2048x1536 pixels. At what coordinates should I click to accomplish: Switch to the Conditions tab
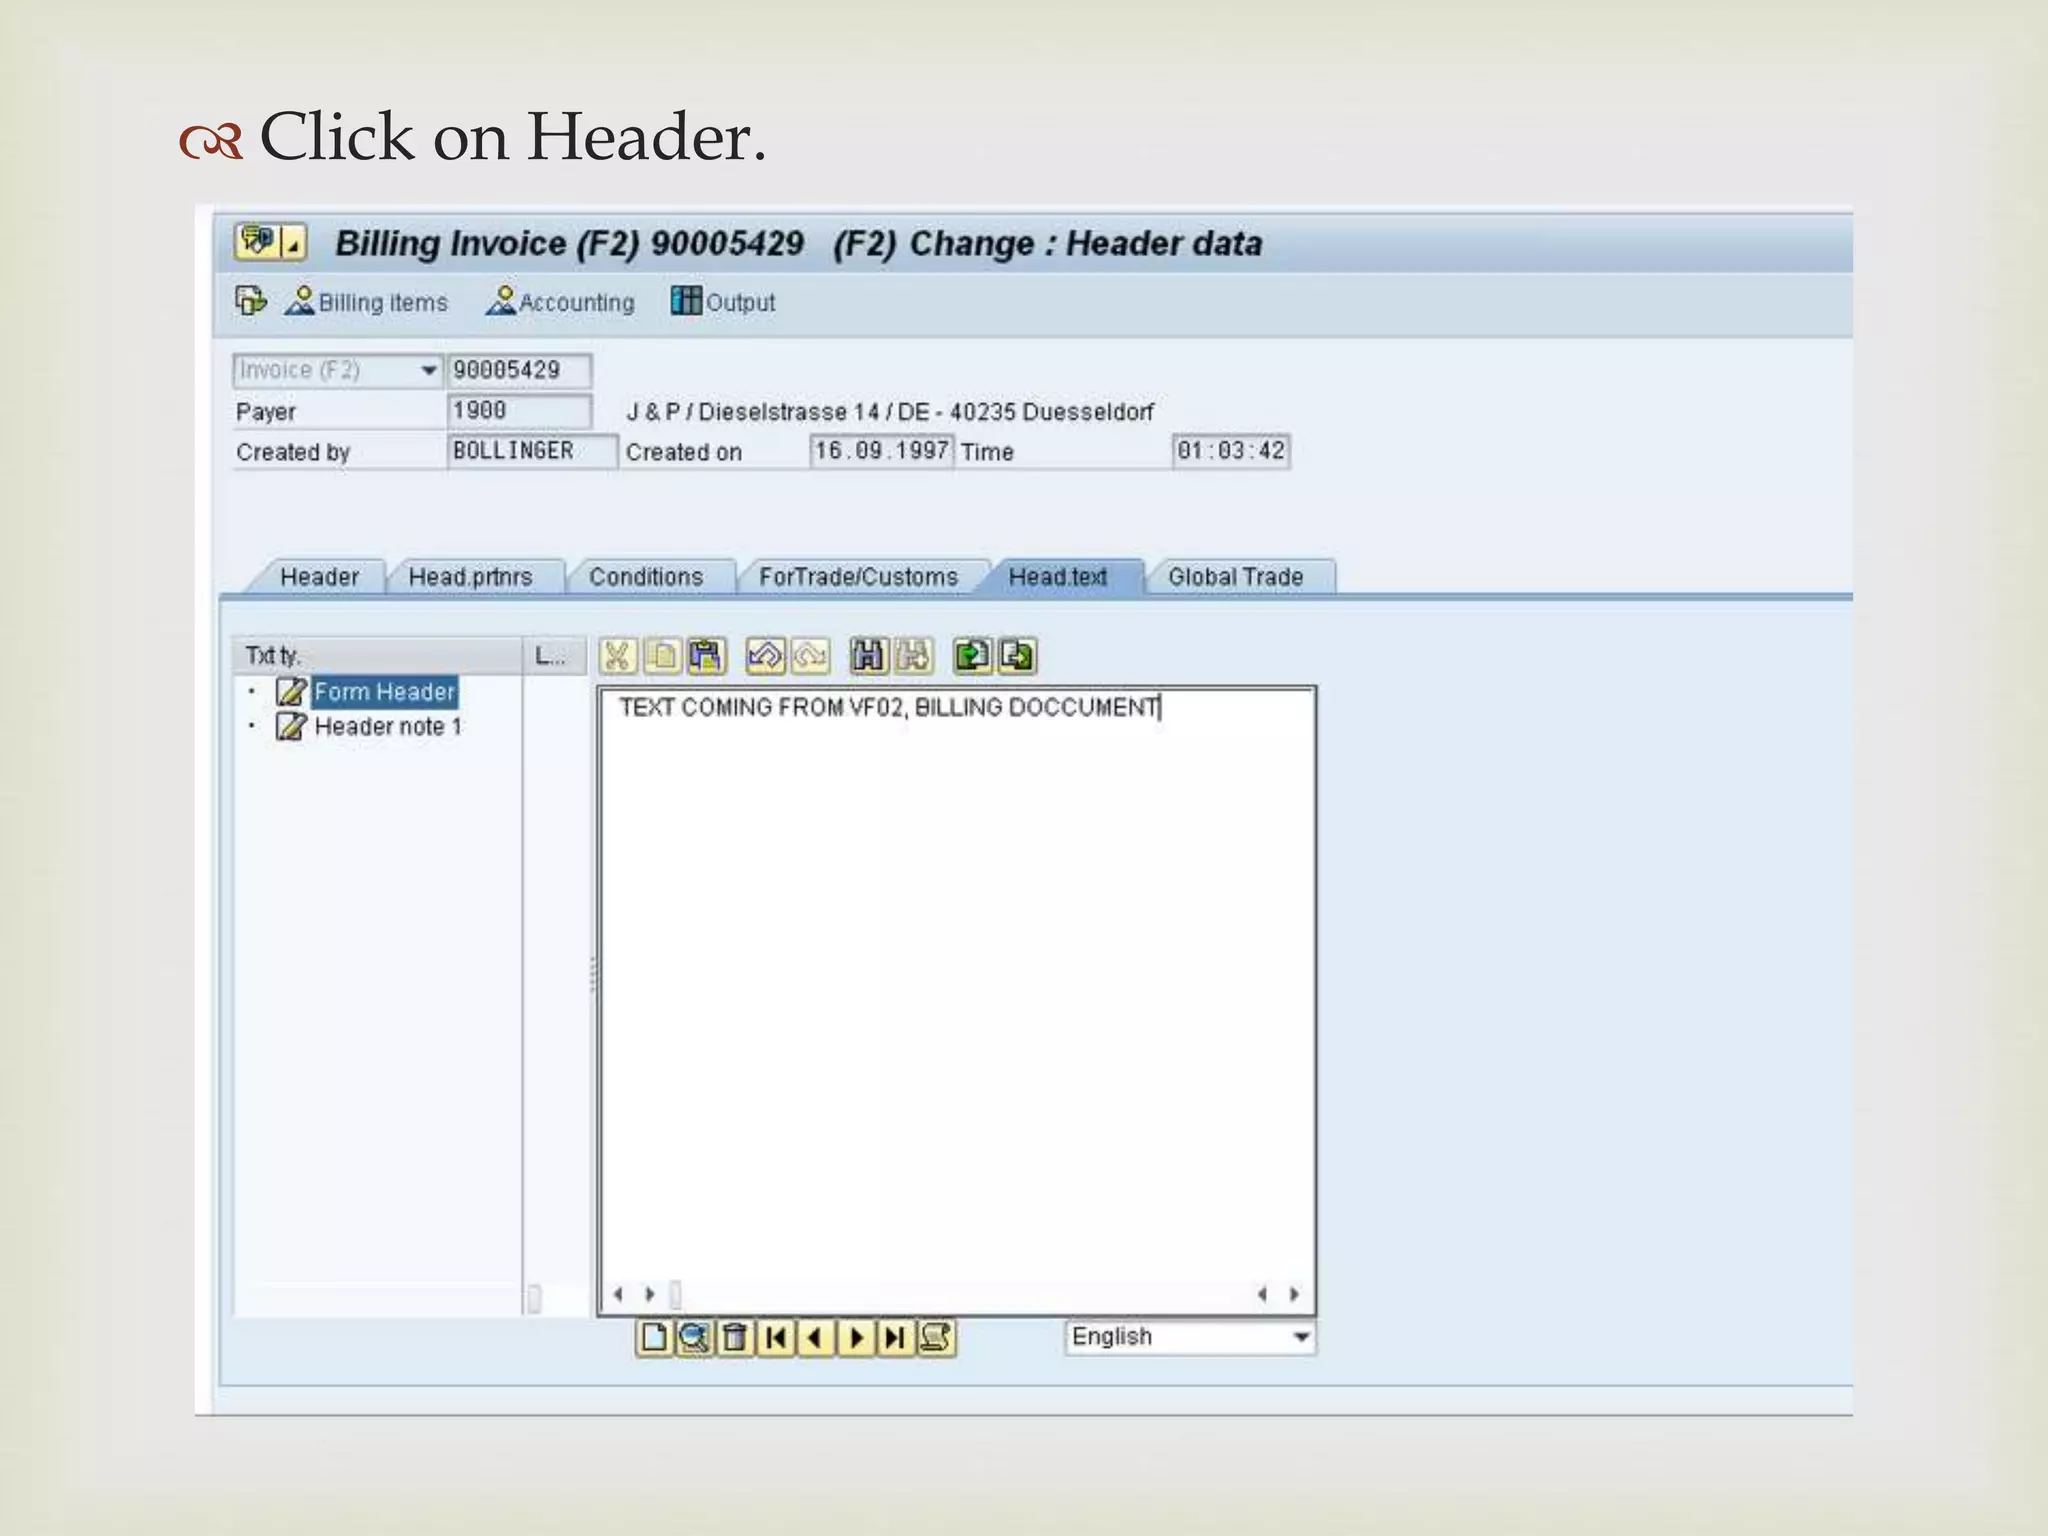tap(646, 577)
